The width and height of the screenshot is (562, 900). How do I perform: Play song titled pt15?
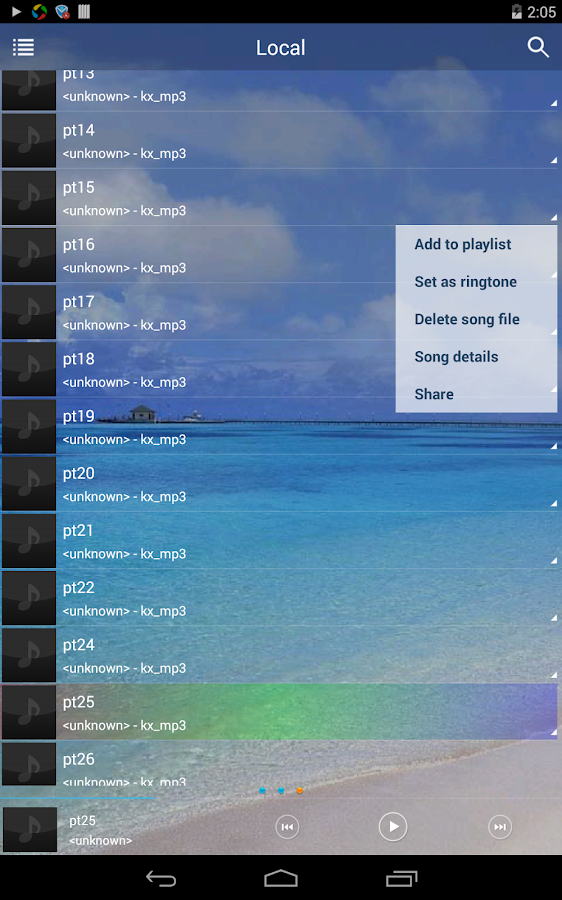click(79, 188)
